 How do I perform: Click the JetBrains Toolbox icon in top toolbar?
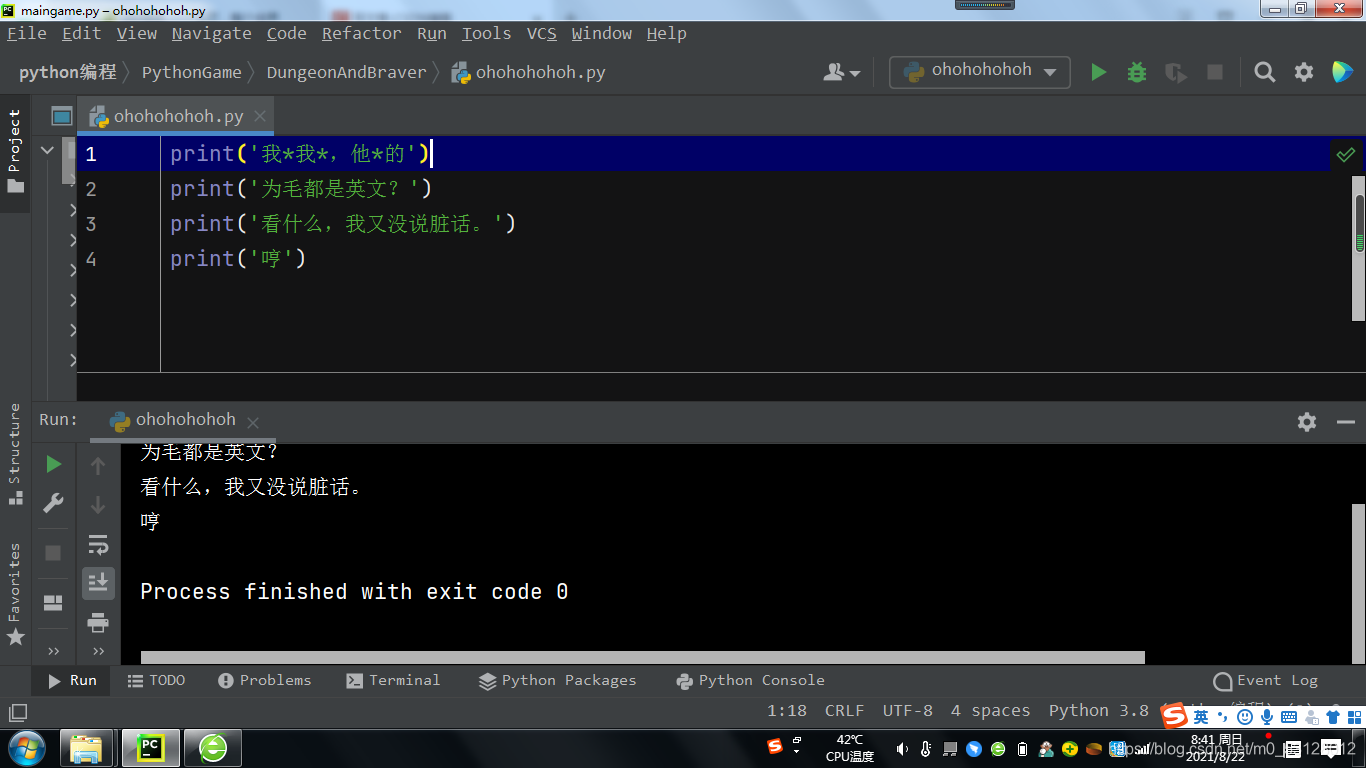pyautogui.click(x=1342, y=72)
